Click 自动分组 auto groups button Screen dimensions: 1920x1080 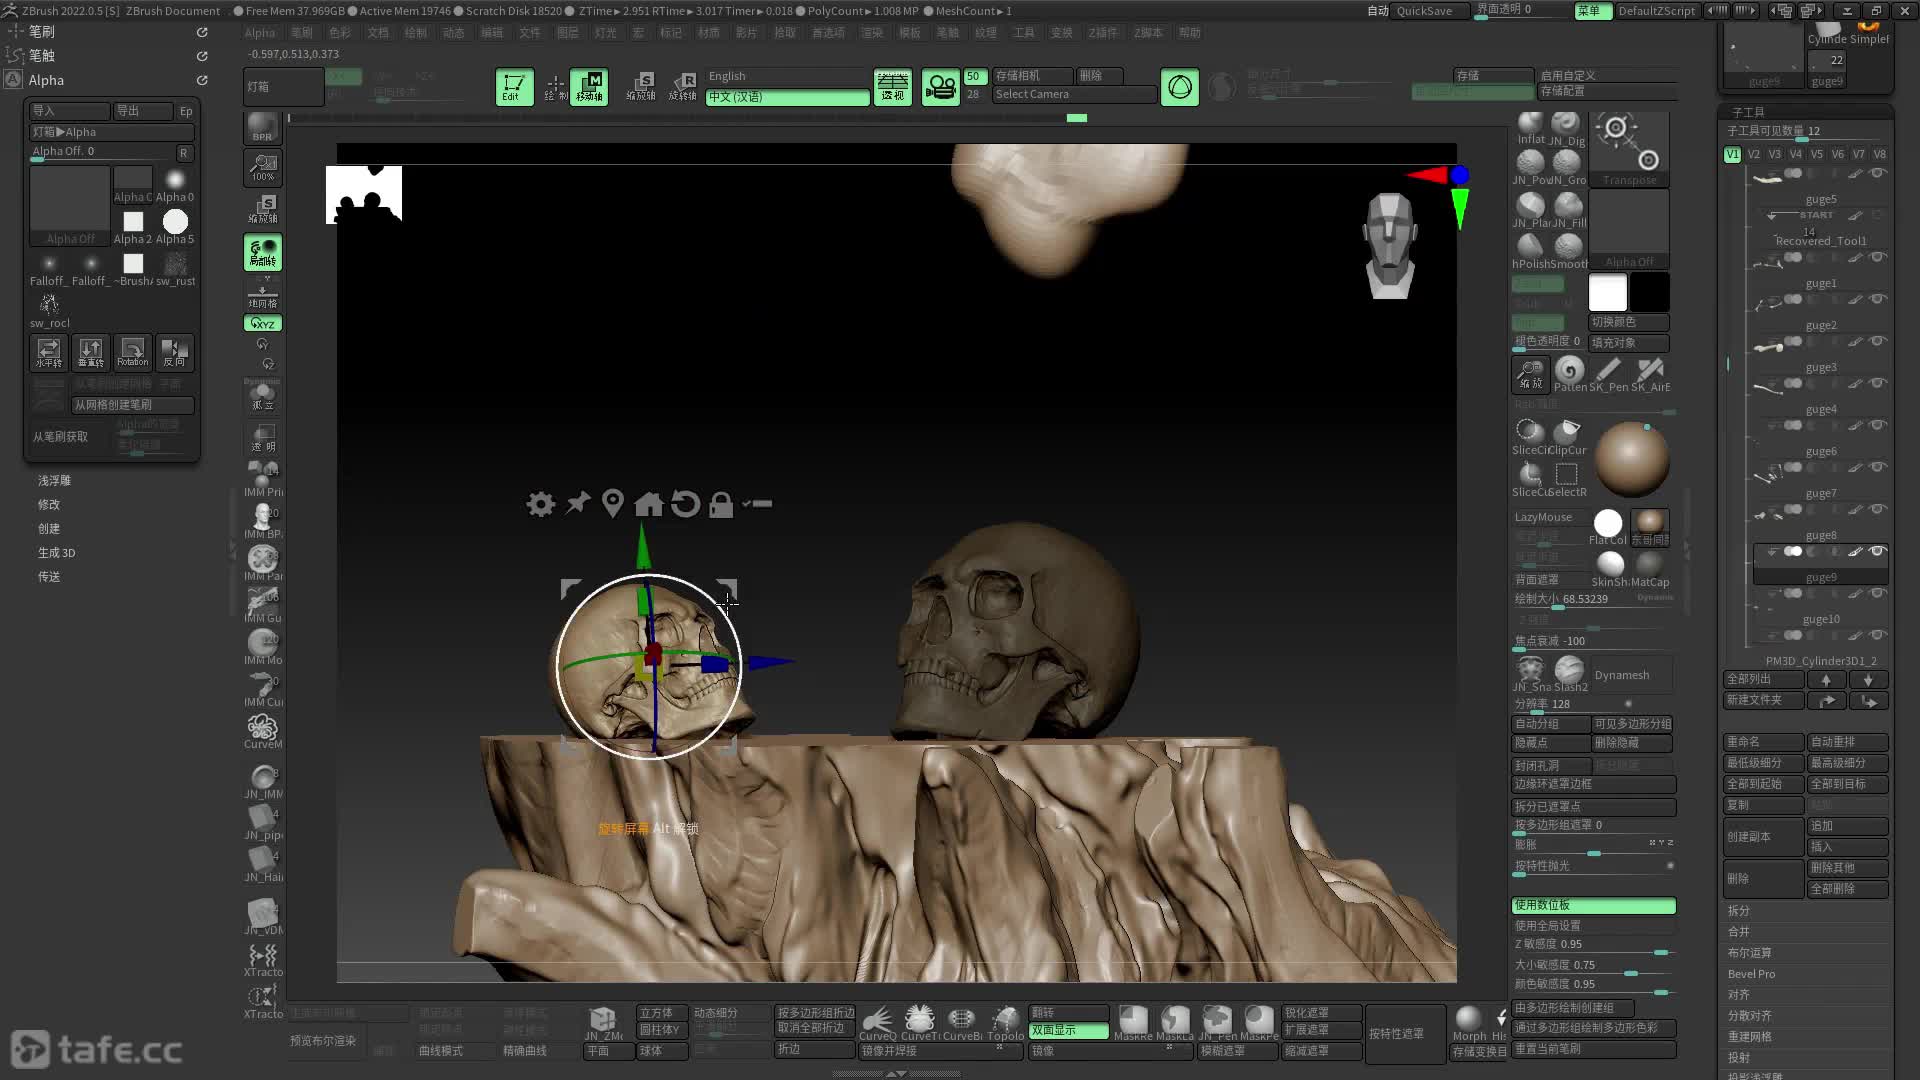pos(1551,724)
